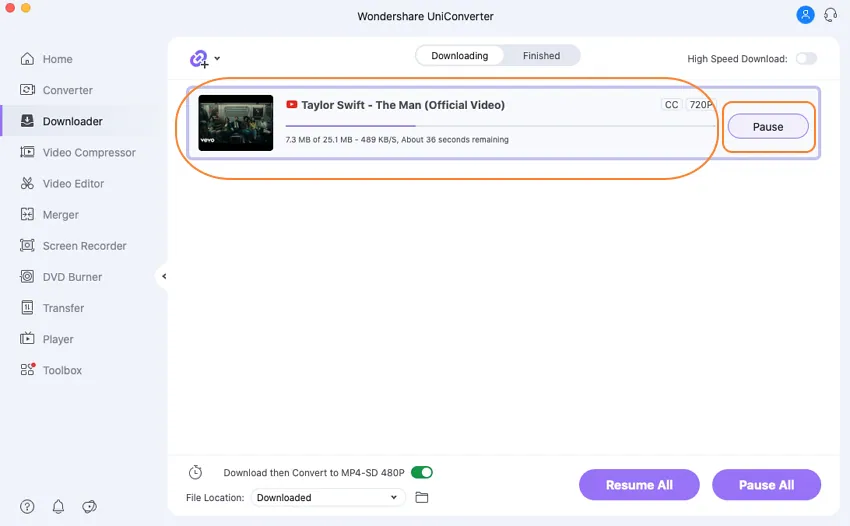The image size is (850, 526).
Task: Collapse the sidebar with the arrow
Action: pyautogui.click(x=164, y=277)
